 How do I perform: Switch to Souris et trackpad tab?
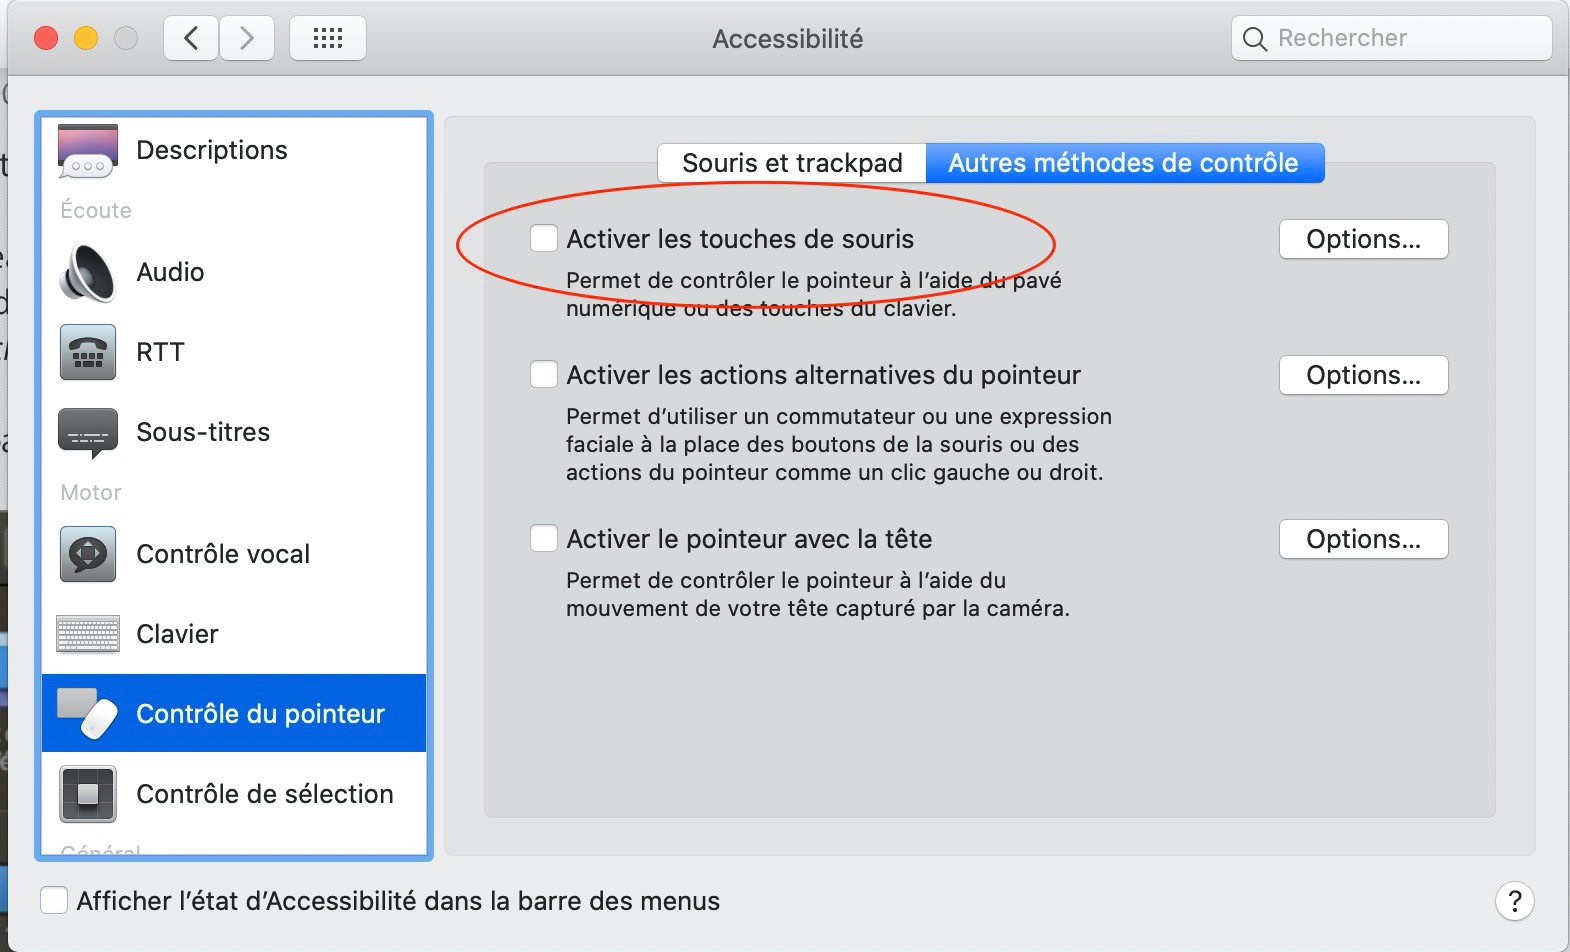(792, 163)
